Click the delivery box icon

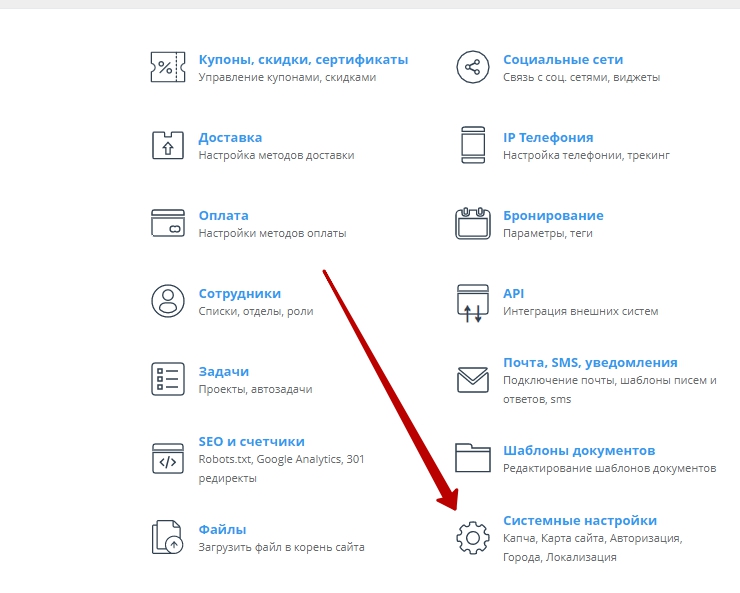pos(167,145)
